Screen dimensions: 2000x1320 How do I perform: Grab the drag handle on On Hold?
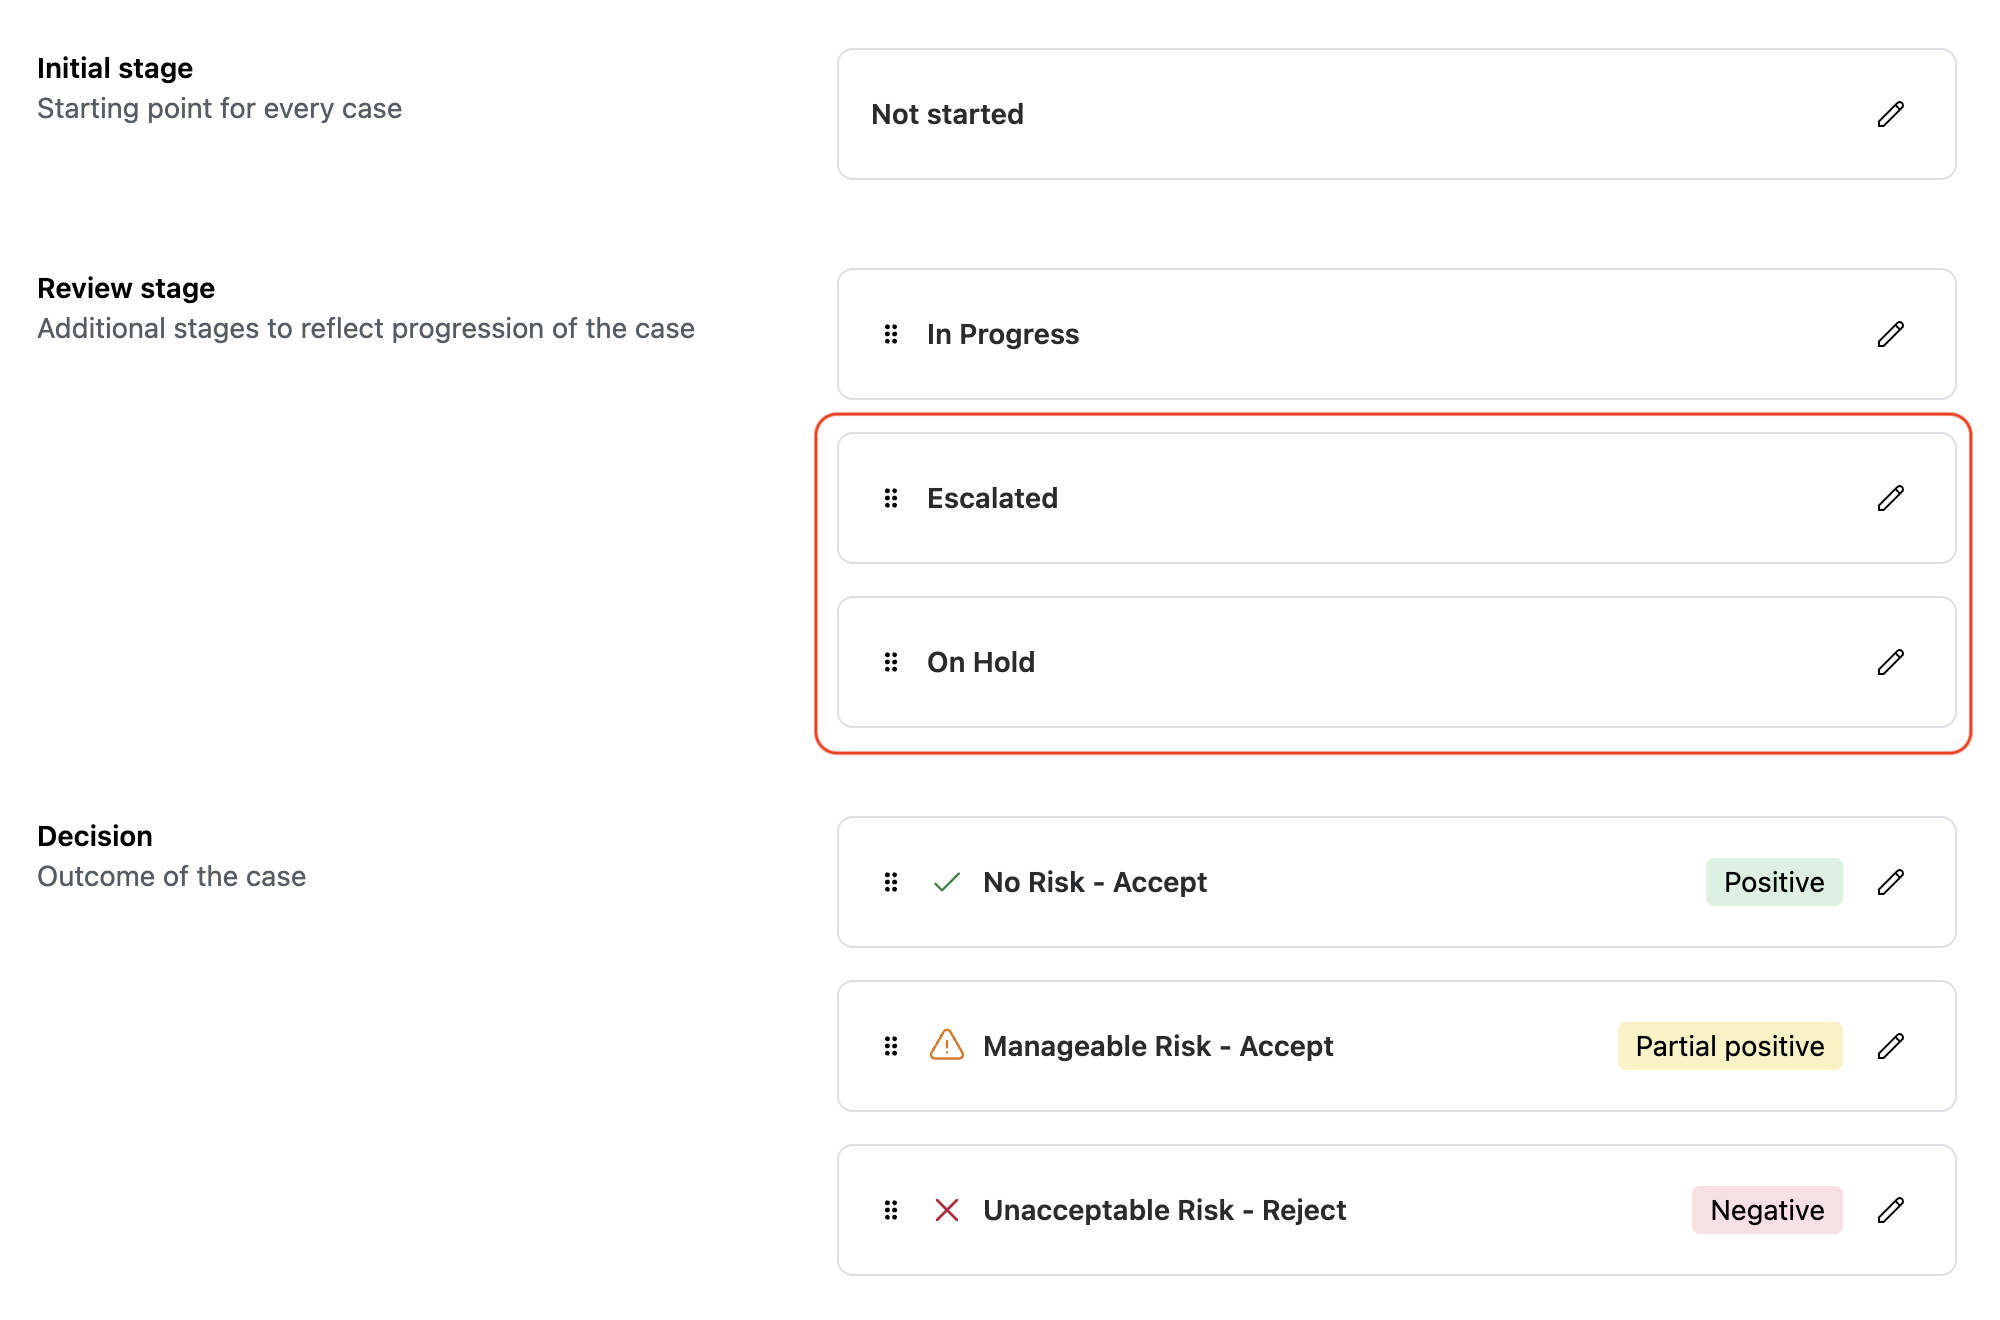click(x=891, y=662)
